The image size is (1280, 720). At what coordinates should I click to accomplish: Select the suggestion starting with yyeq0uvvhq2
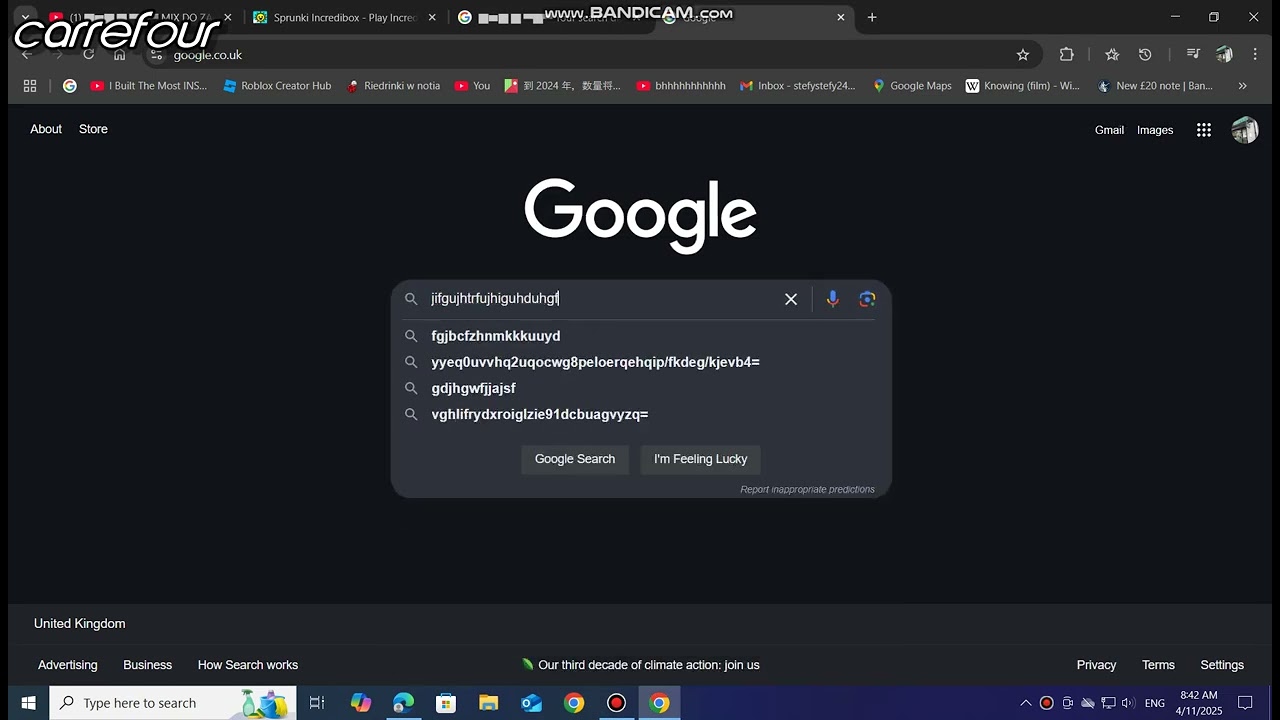click(641, 362)
